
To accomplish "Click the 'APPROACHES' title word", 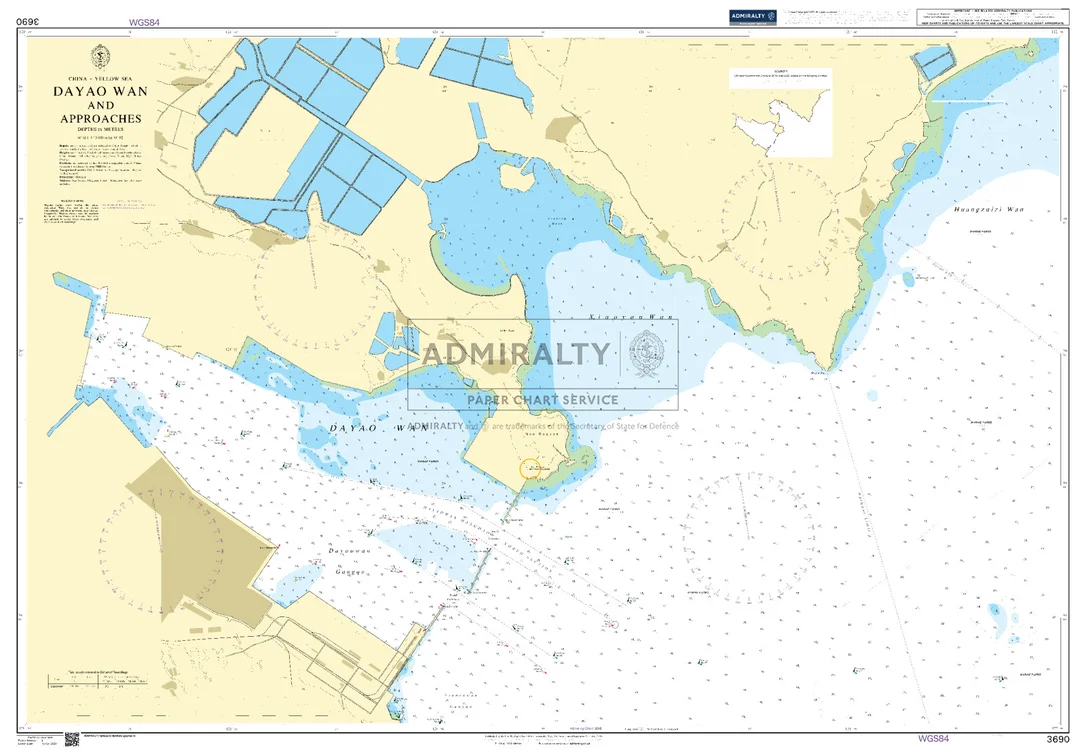I will point(101,118).
